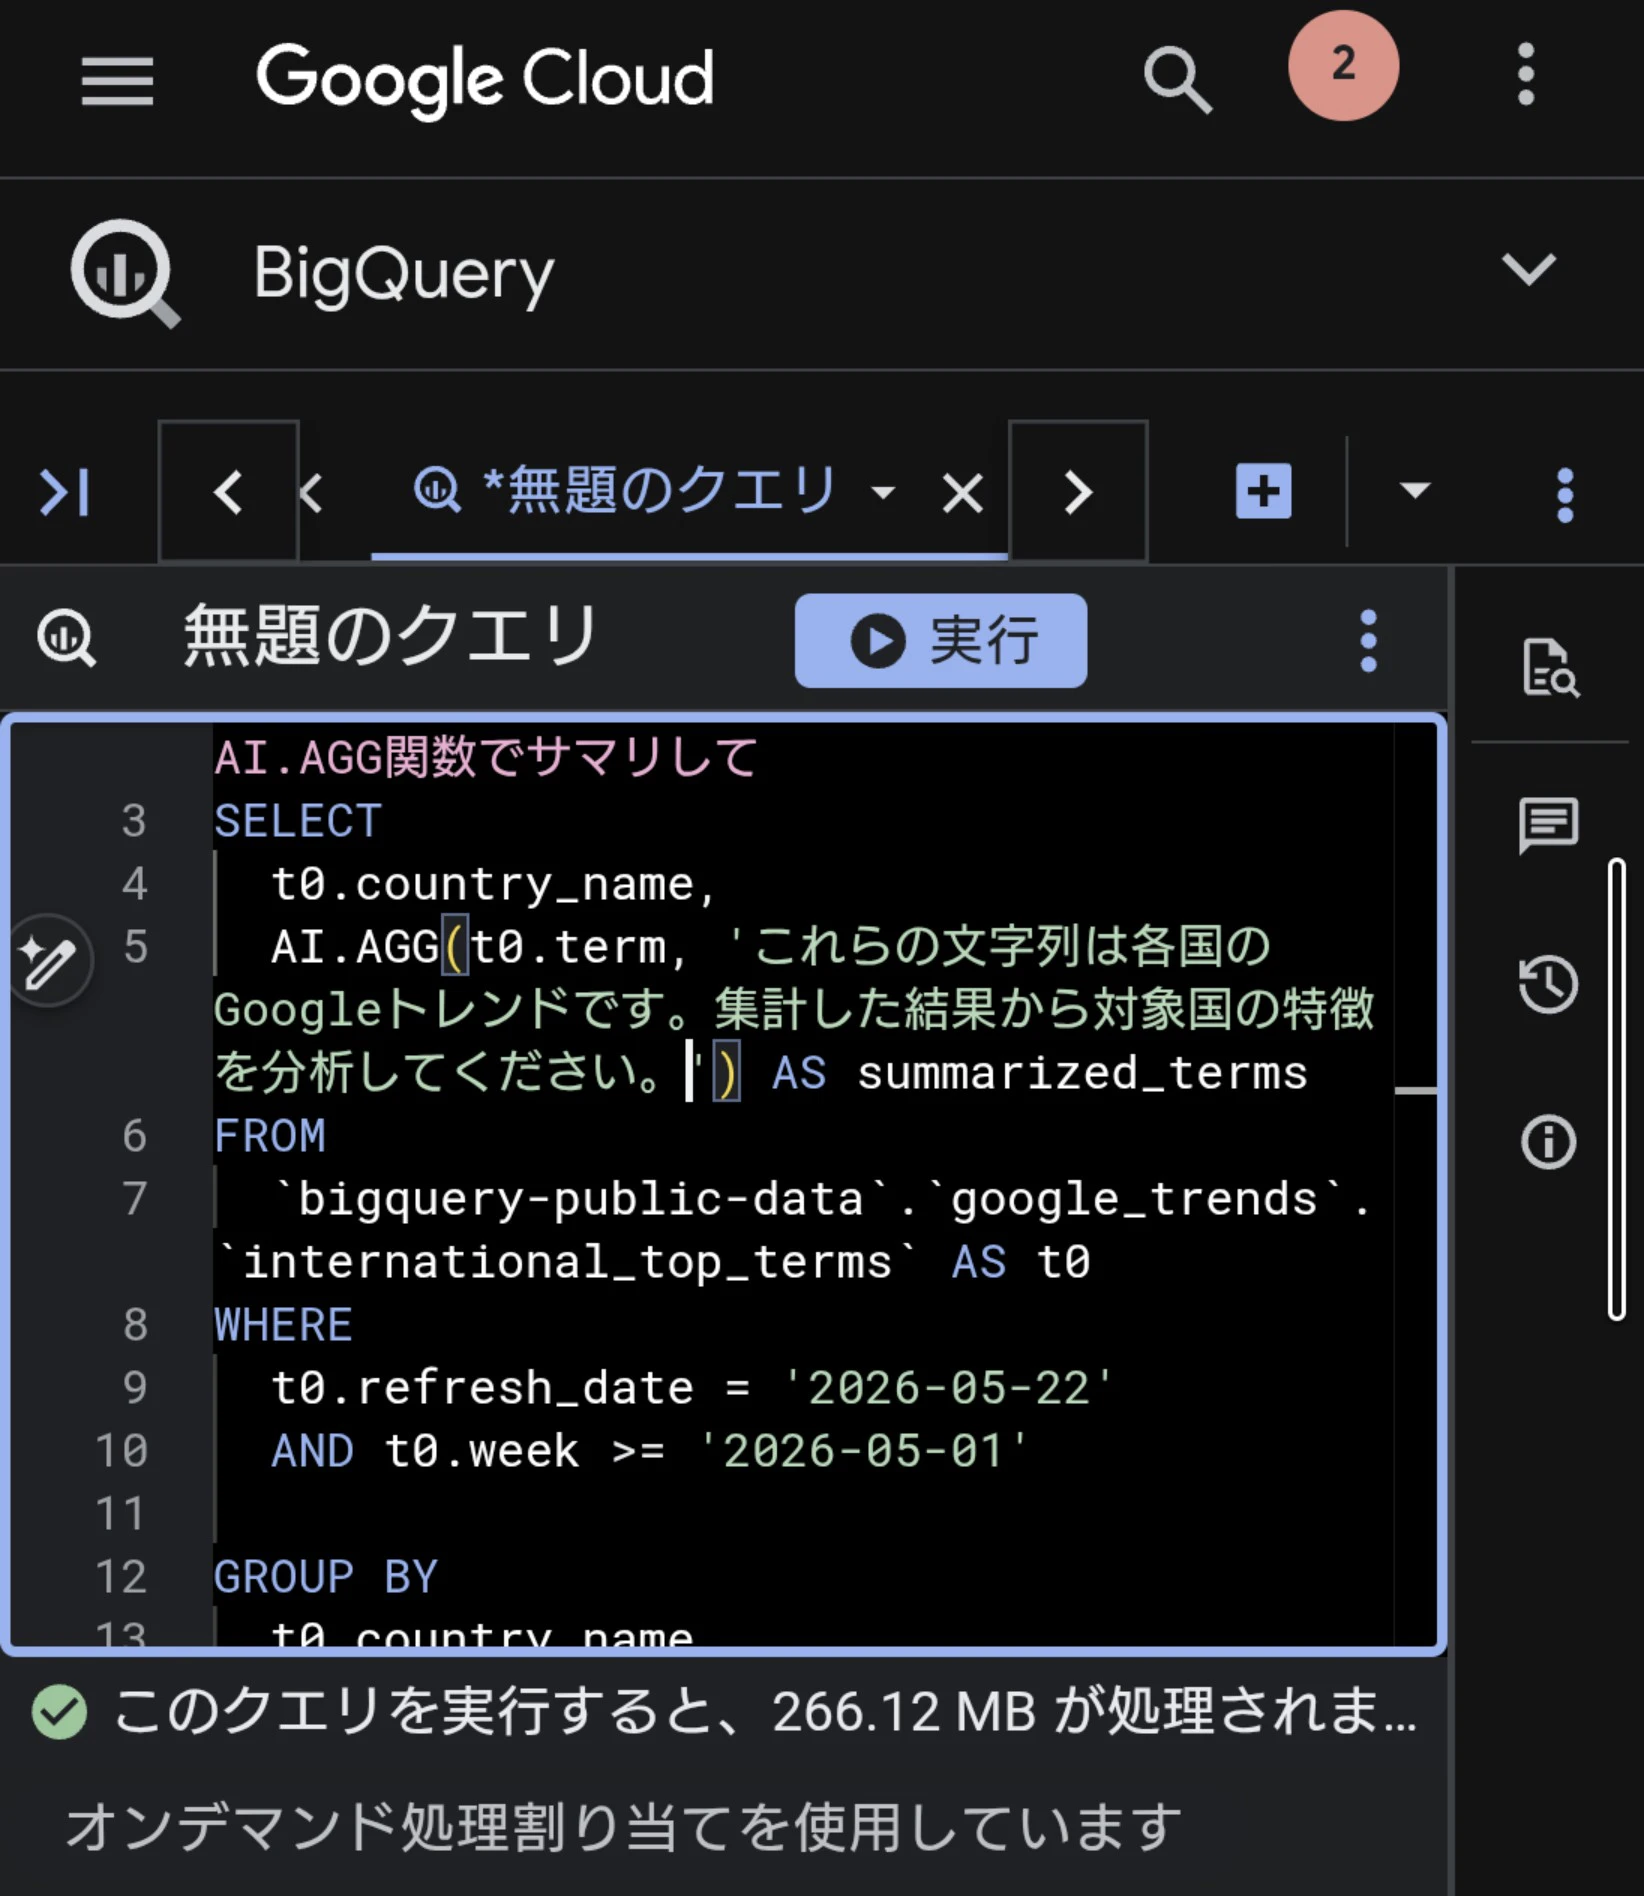Click the text "international_top_terms" in editor
1644x1896 pixels.
[x=567, y=1262]
